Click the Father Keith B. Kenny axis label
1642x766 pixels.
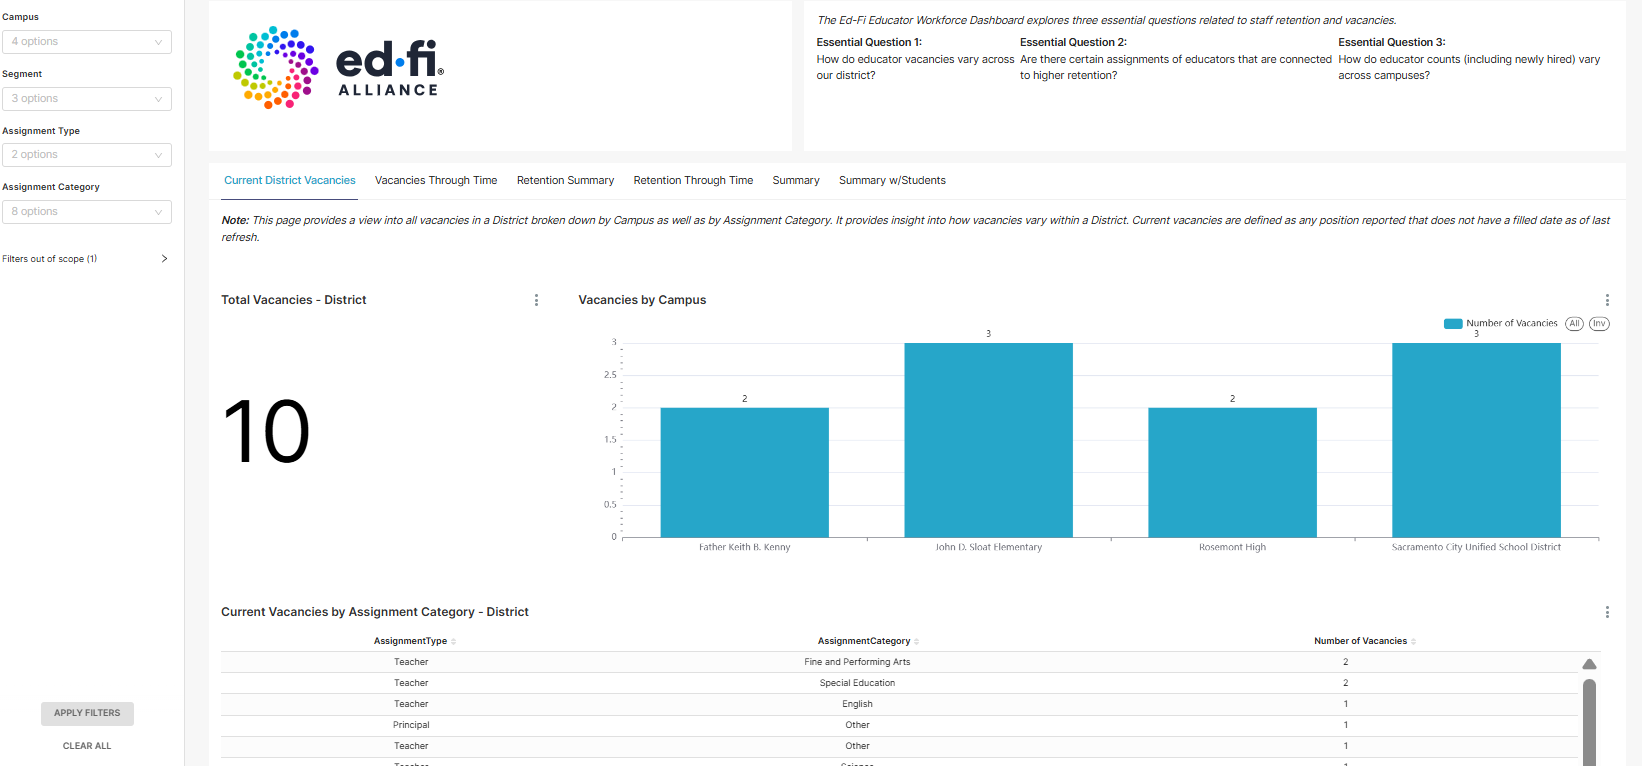(745, 547)
